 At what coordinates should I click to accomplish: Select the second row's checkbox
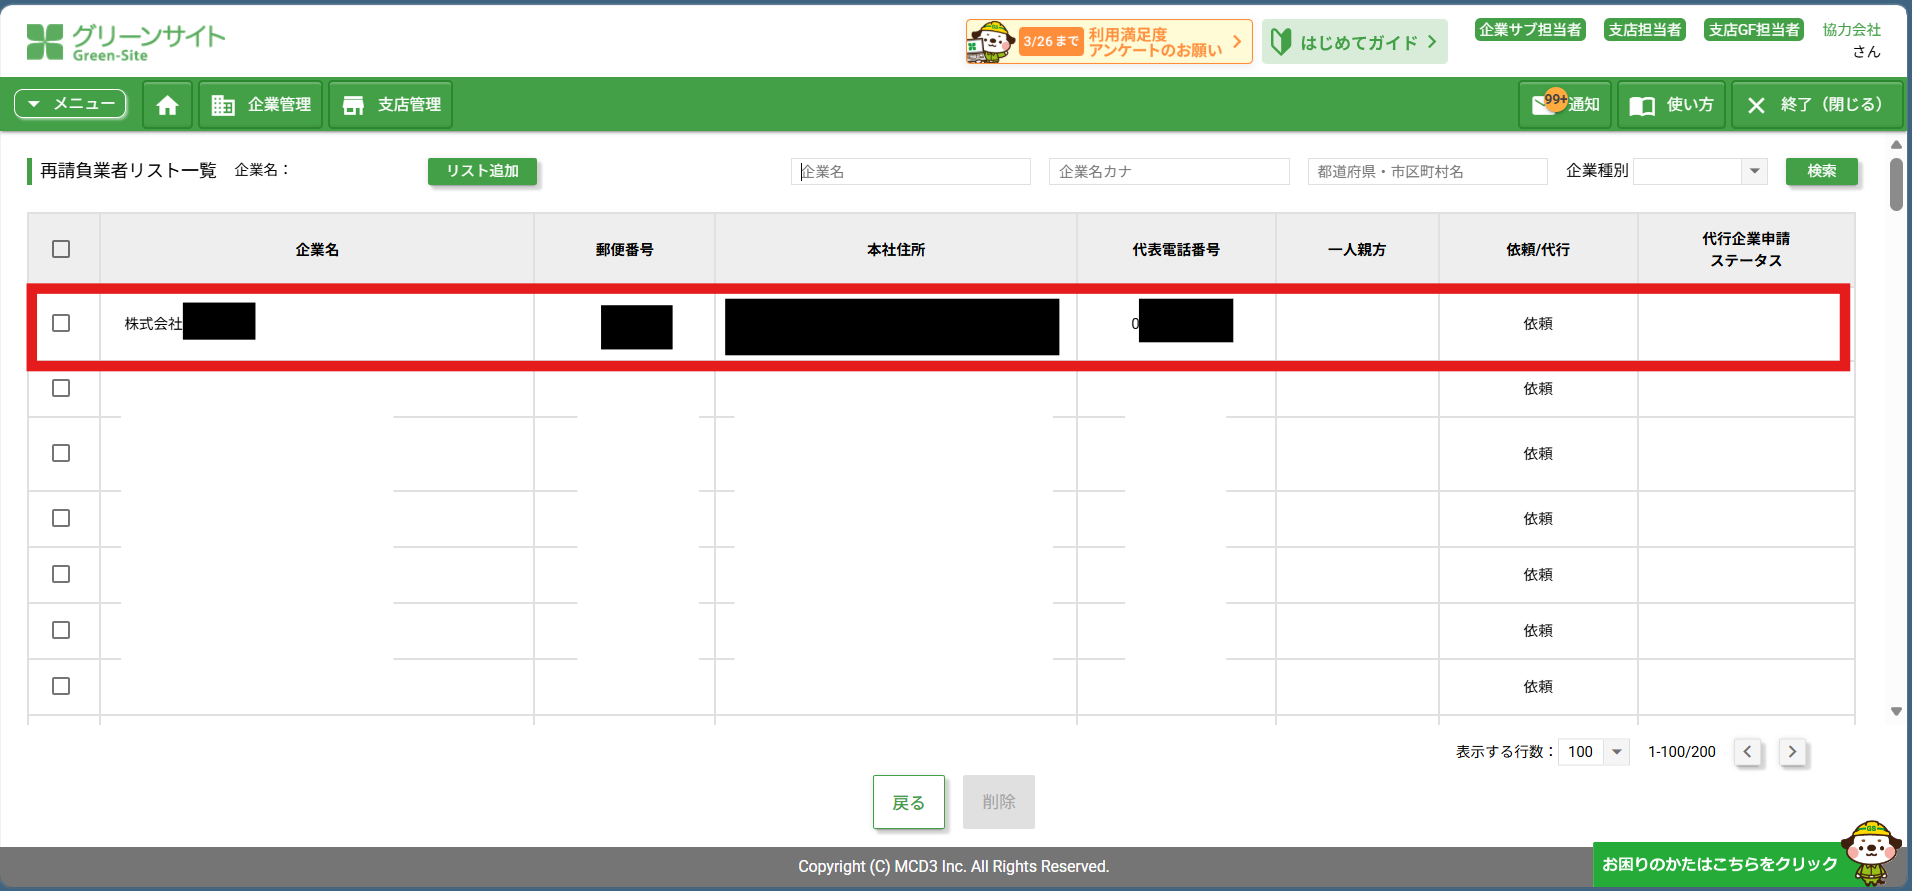coord(61,388)
